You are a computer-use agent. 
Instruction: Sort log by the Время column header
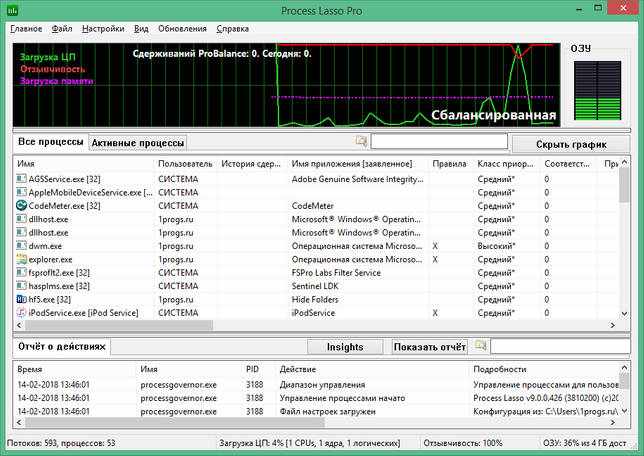(75, 369)
